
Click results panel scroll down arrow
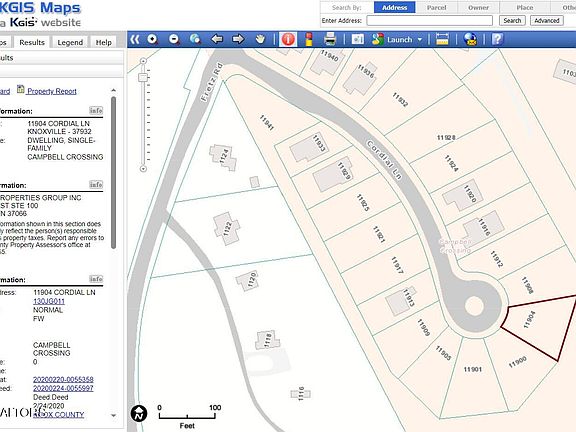tap(114, 415)
